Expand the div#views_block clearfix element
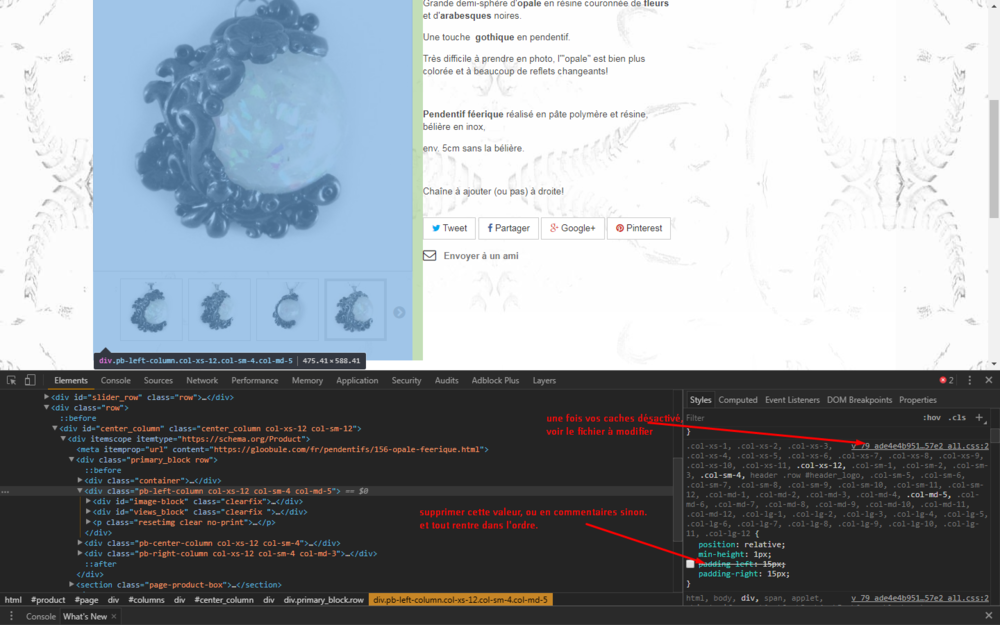 pos(90,512)
